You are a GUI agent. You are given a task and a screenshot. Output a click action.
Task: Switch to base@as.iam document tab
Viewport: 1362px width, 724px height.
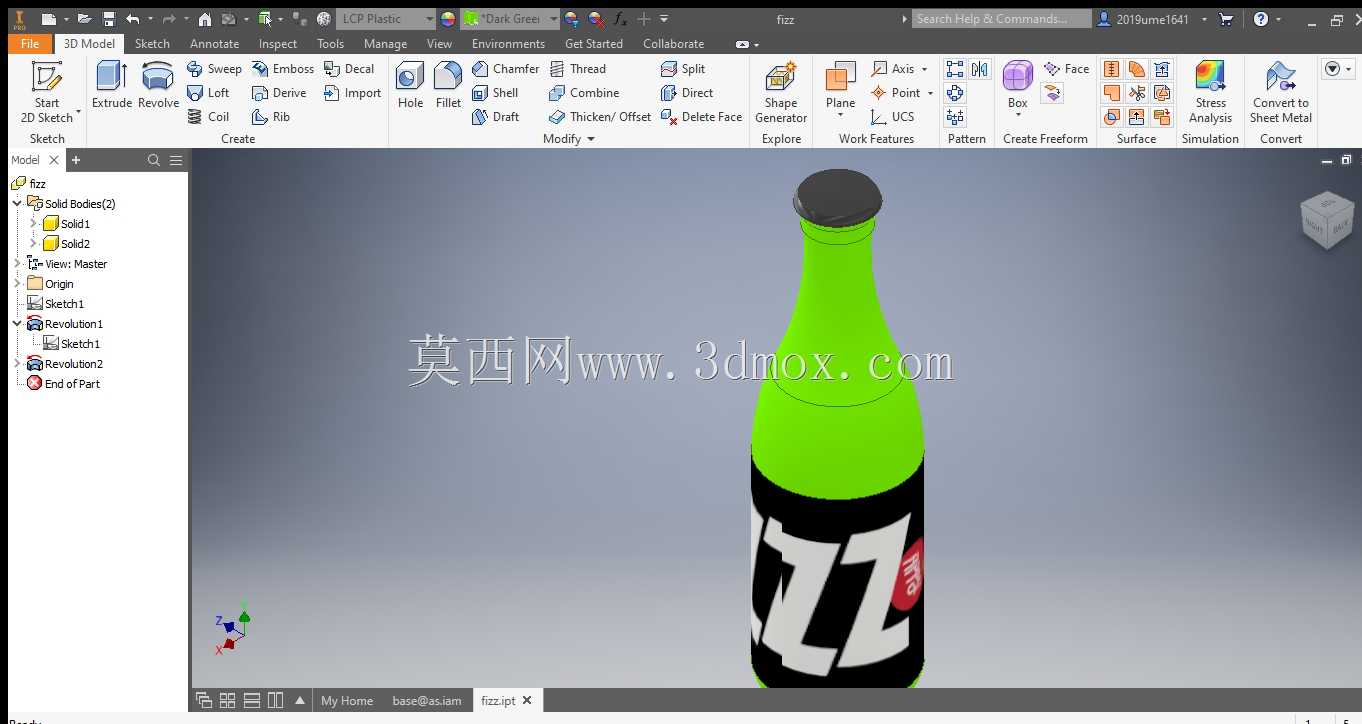tap(427, 701)
